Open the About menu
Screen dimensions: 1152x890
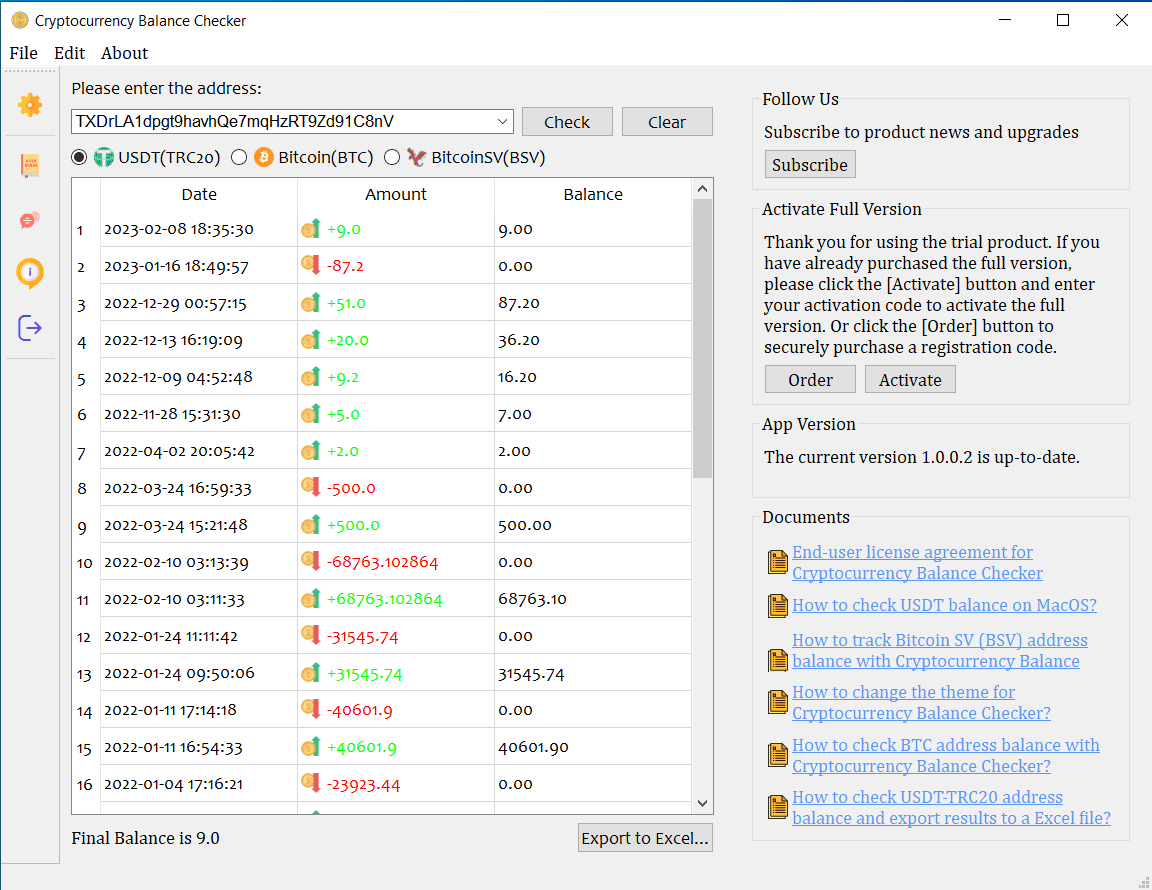(124, 53)
